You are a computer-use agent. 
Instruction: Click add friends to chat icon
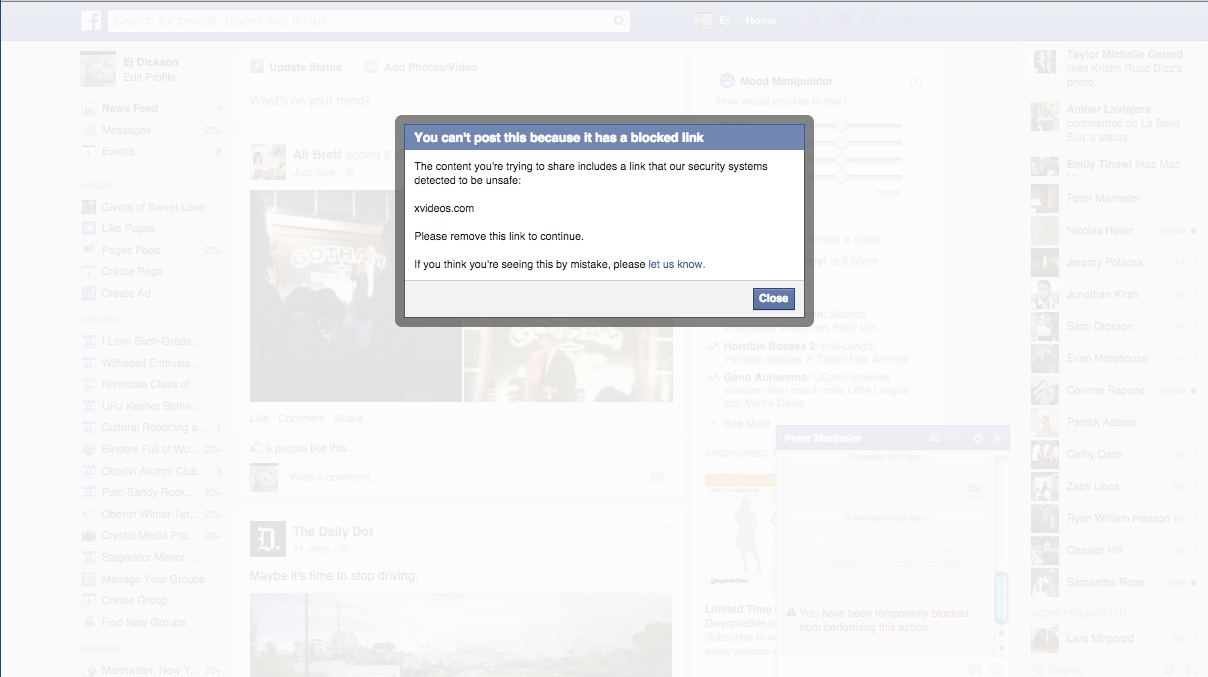point(935,438)
